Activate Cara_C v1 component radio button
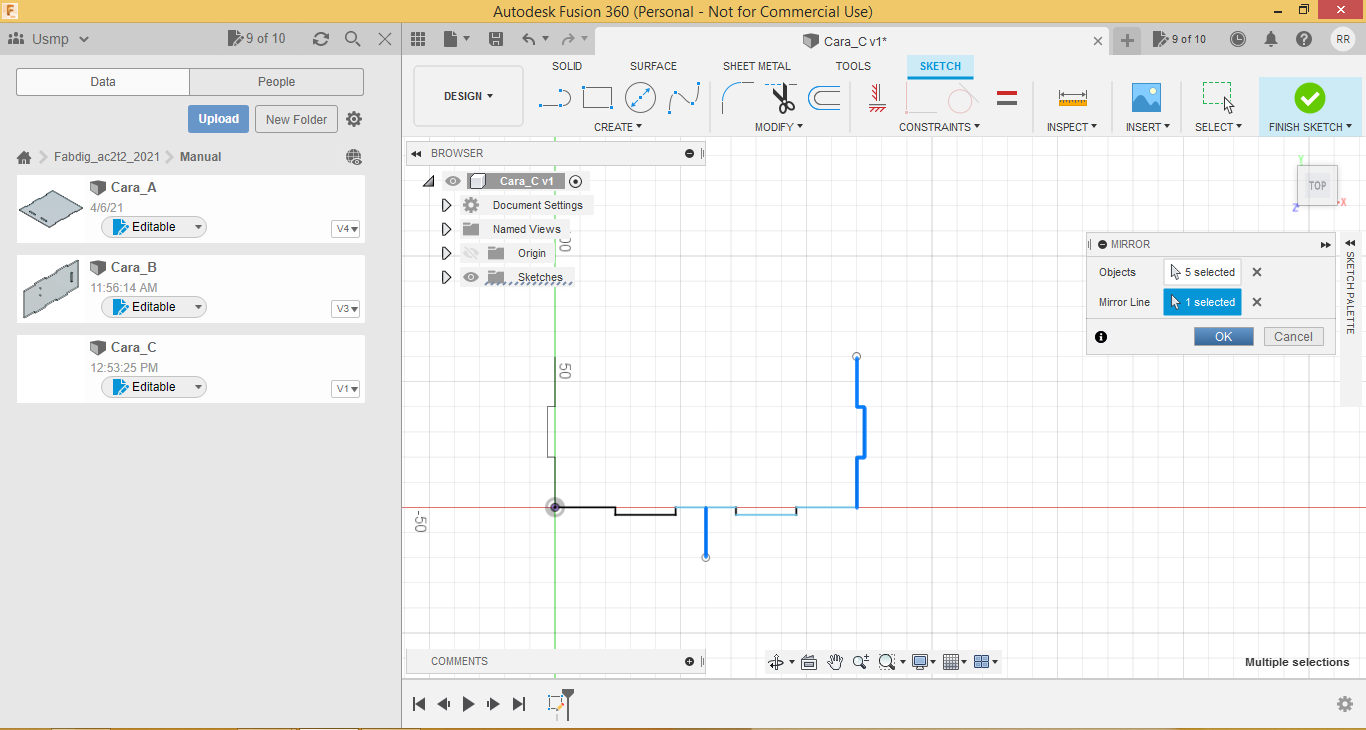The height and width of the screenshot is (730, 1366). tap(575, 181)
